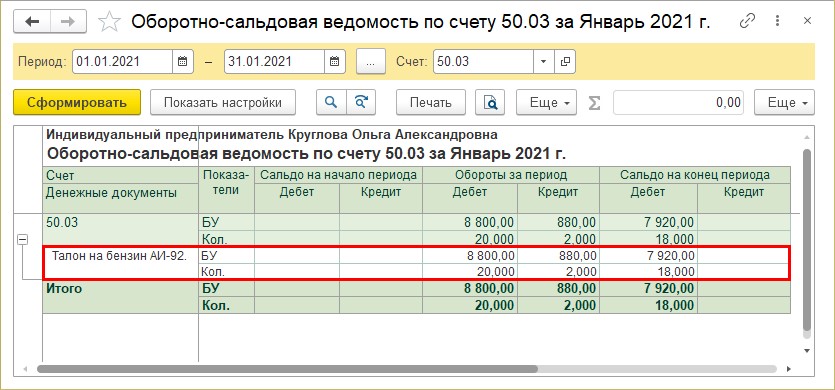This screenshot has height=390, width=835.
Task: Click the vertical scrollbar thumb
Action: pos(806,240)
